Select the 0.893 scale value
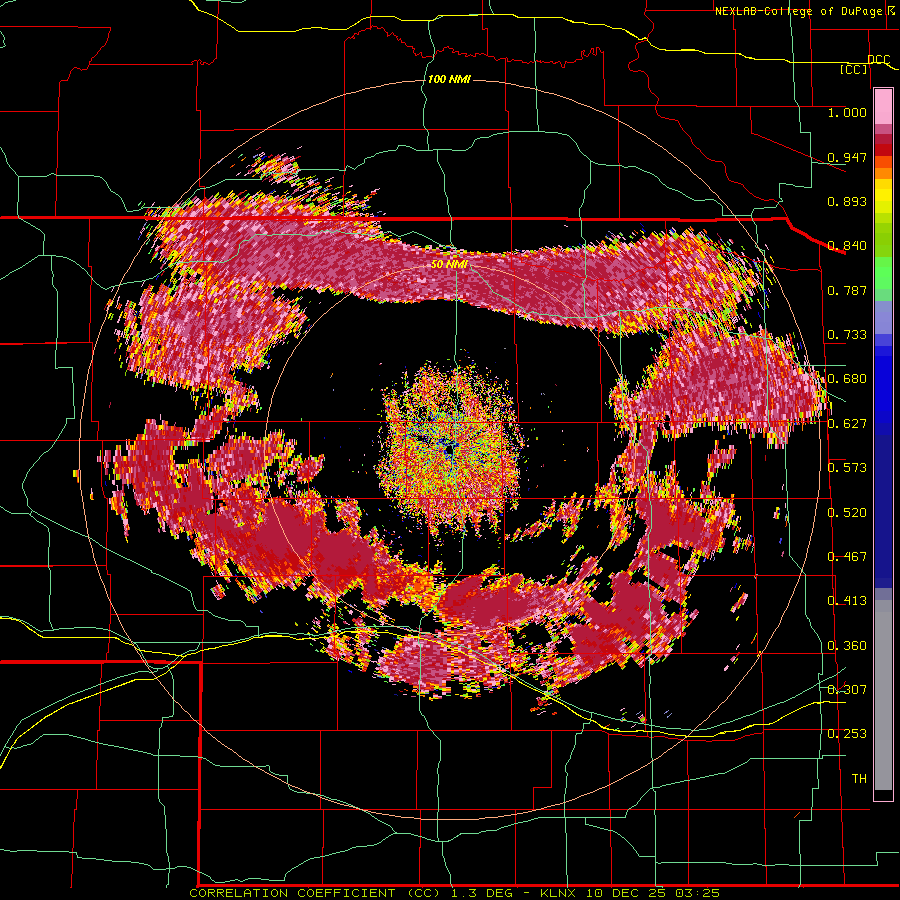 point(847,201)
